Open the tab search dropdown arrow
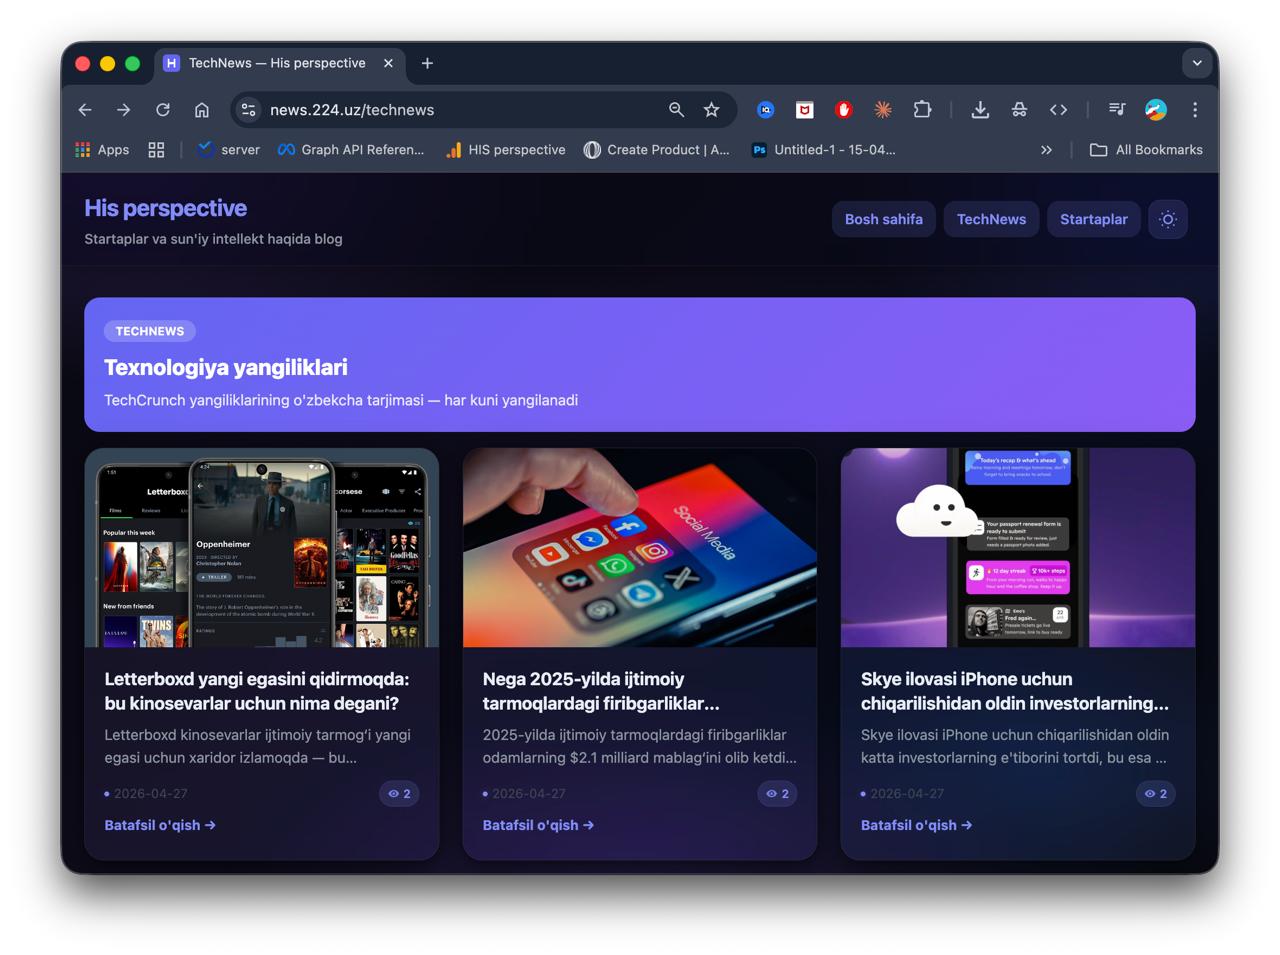The width and height of the screenshot is (1280, 955). pos(1196,63)
